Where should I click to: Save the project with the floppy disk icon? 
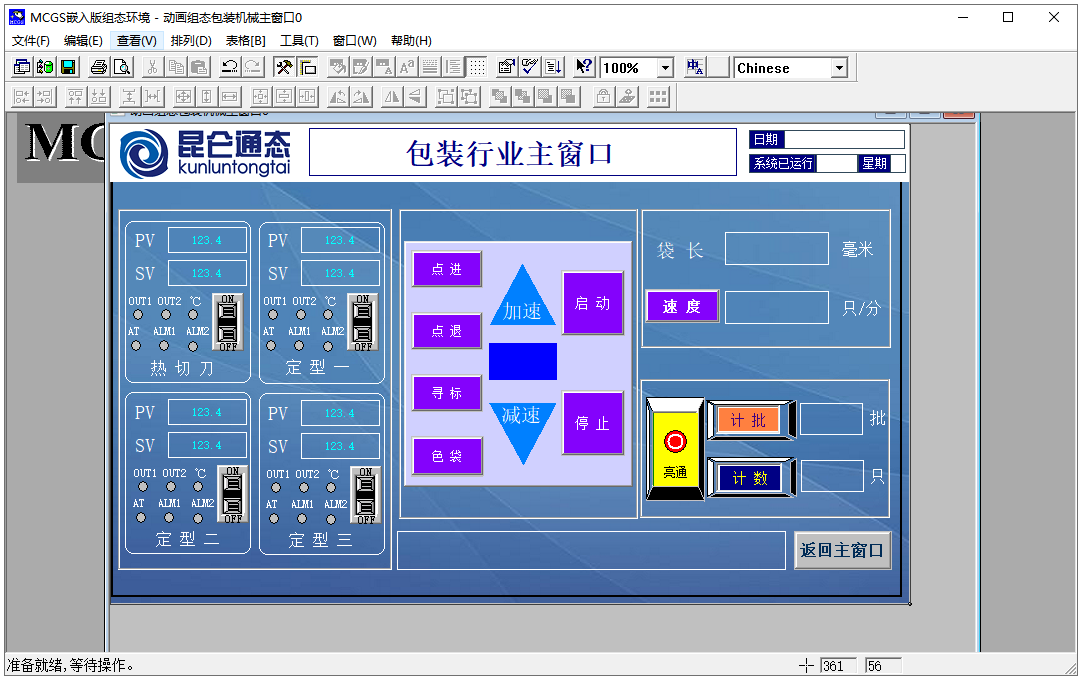(68, 67)
